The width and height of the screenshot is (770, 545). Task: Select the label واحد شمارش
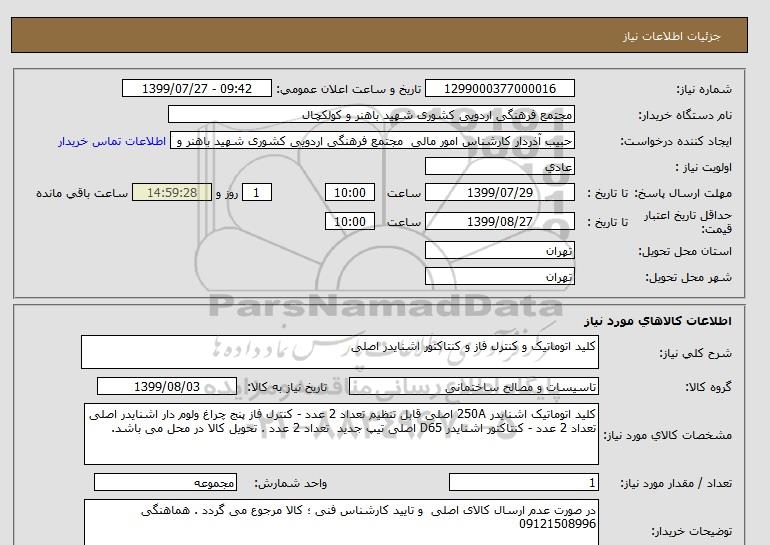click(290, 484)
